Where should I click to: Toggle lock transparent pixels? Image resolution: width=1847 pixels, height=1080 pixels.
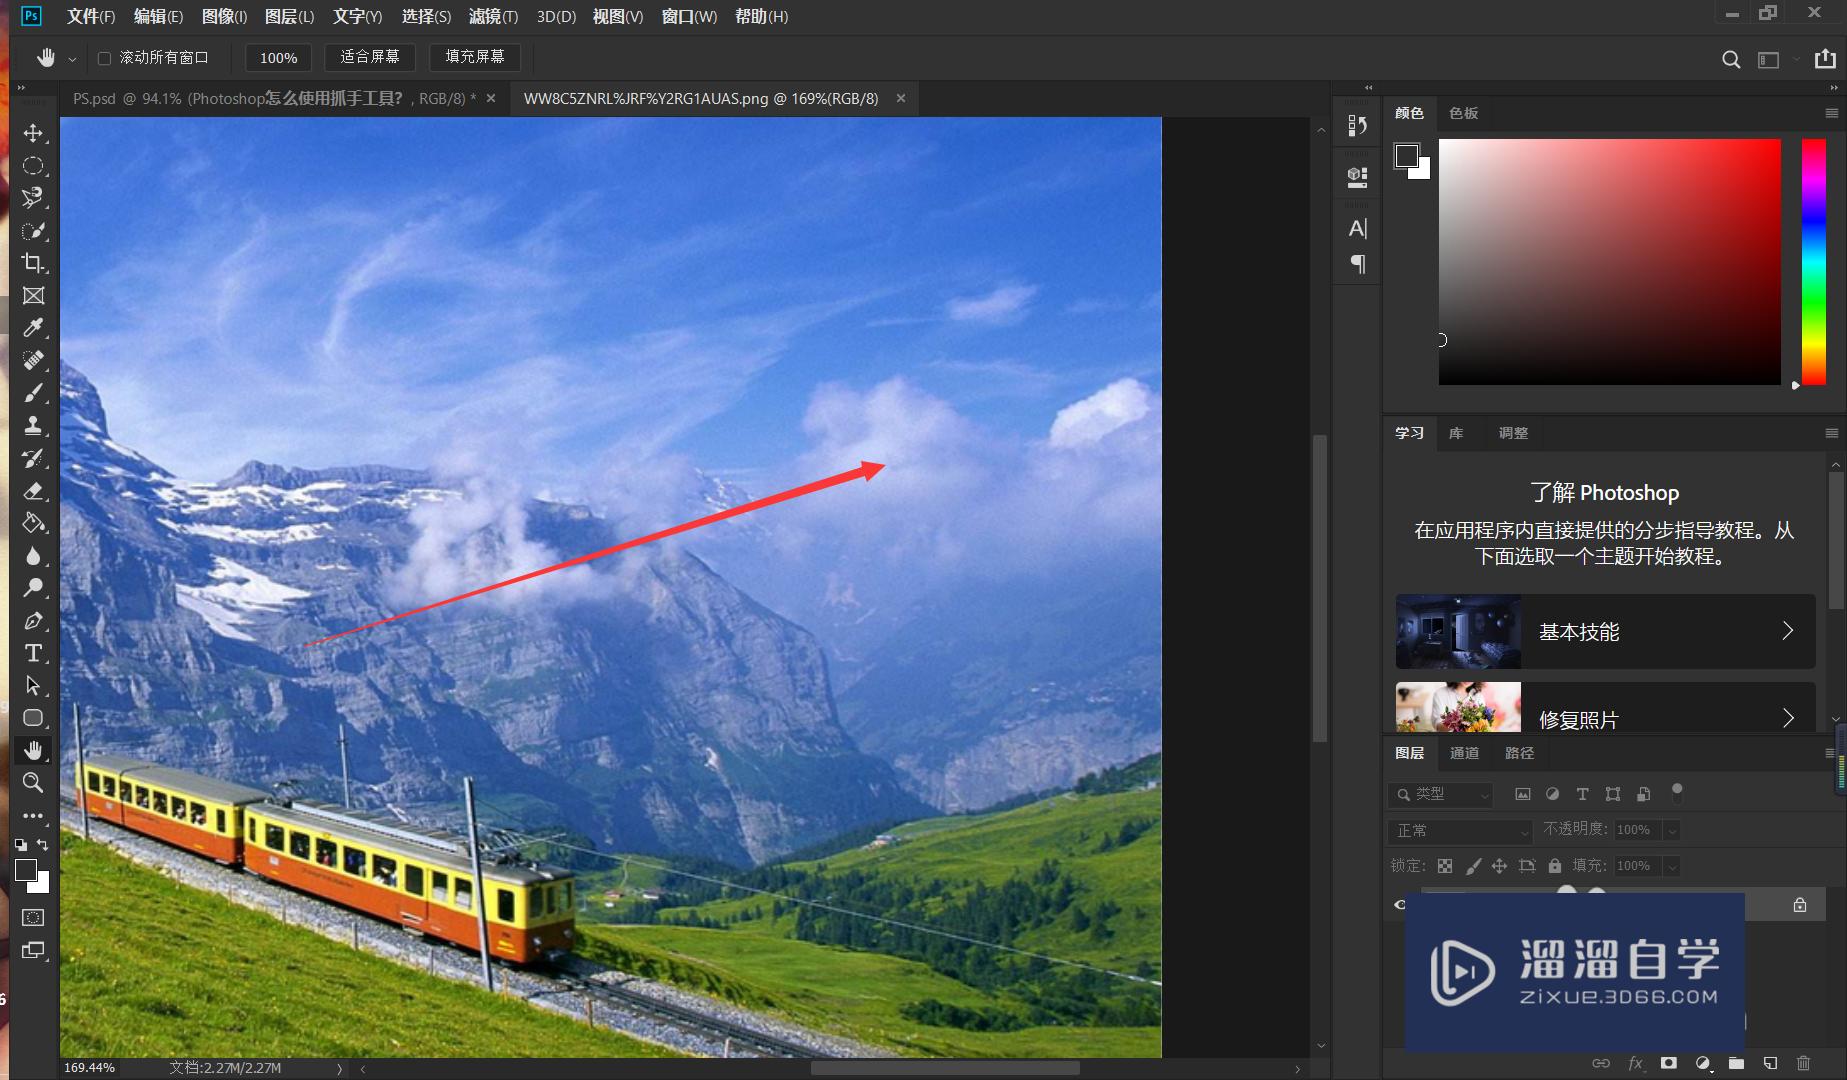click(x=1445, y=866)
